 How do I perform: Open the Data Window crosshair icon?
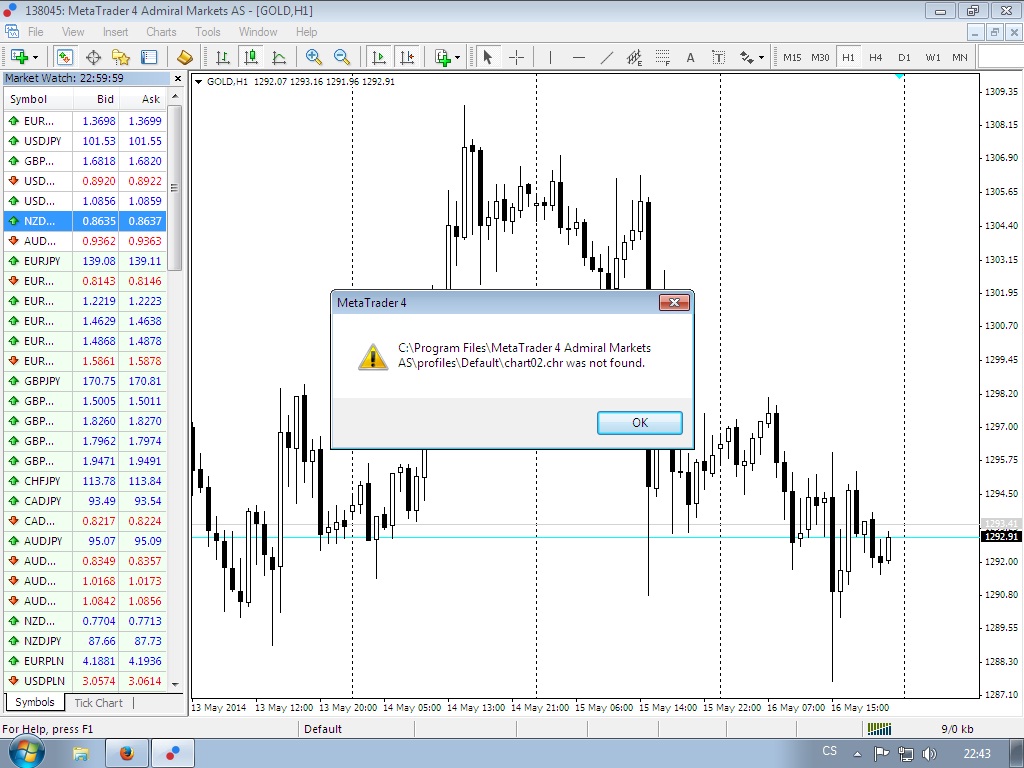[x=93, y=57]
